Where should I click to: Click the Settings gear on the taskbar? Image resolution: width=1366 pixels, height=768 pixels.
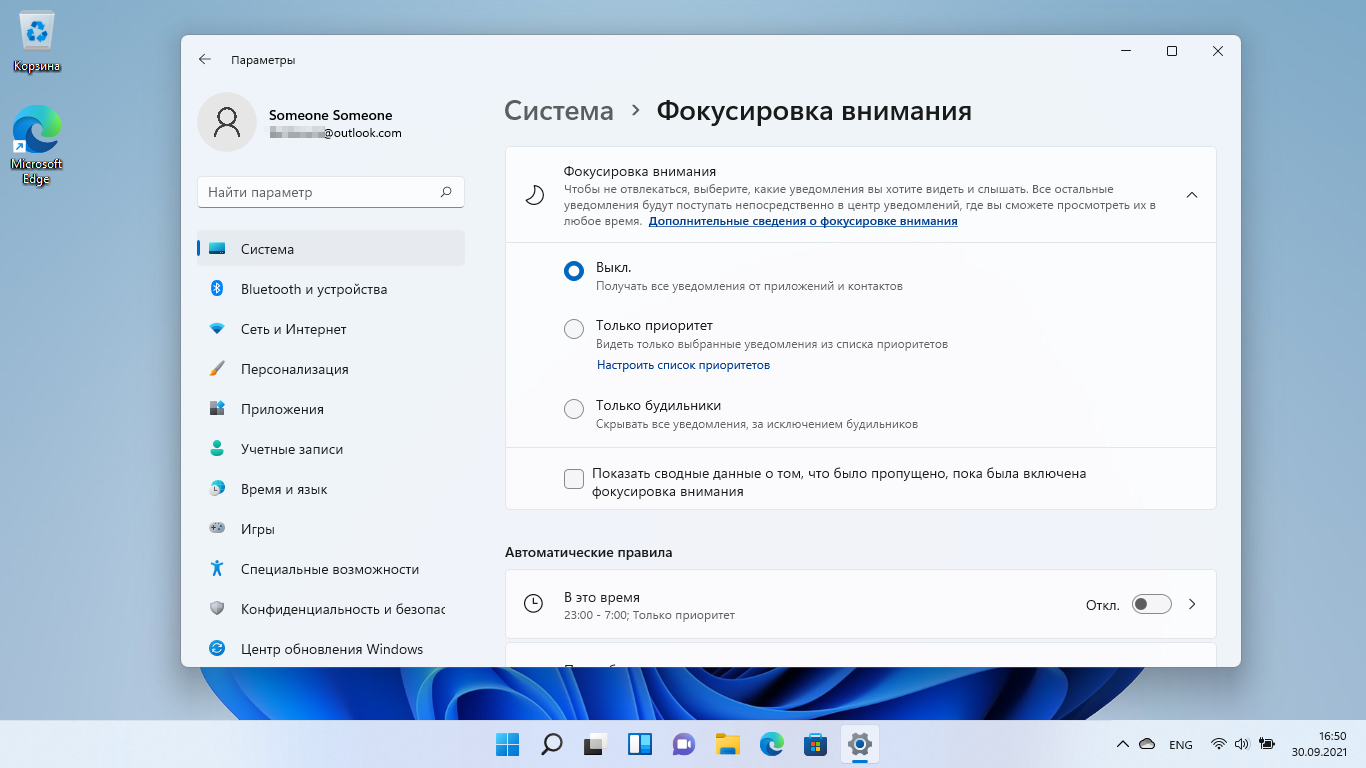860,744
